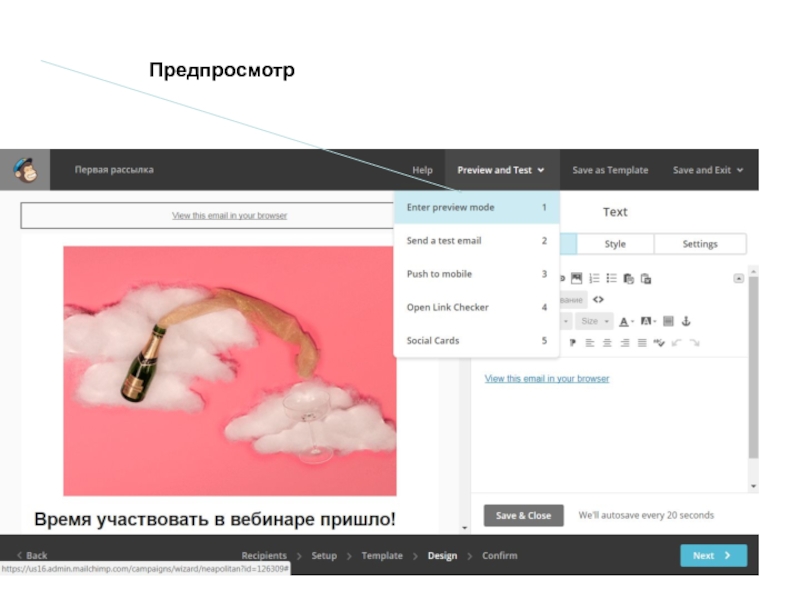
Task: Open the Preview and Test dropdown
Action: (x=502, y=170)
